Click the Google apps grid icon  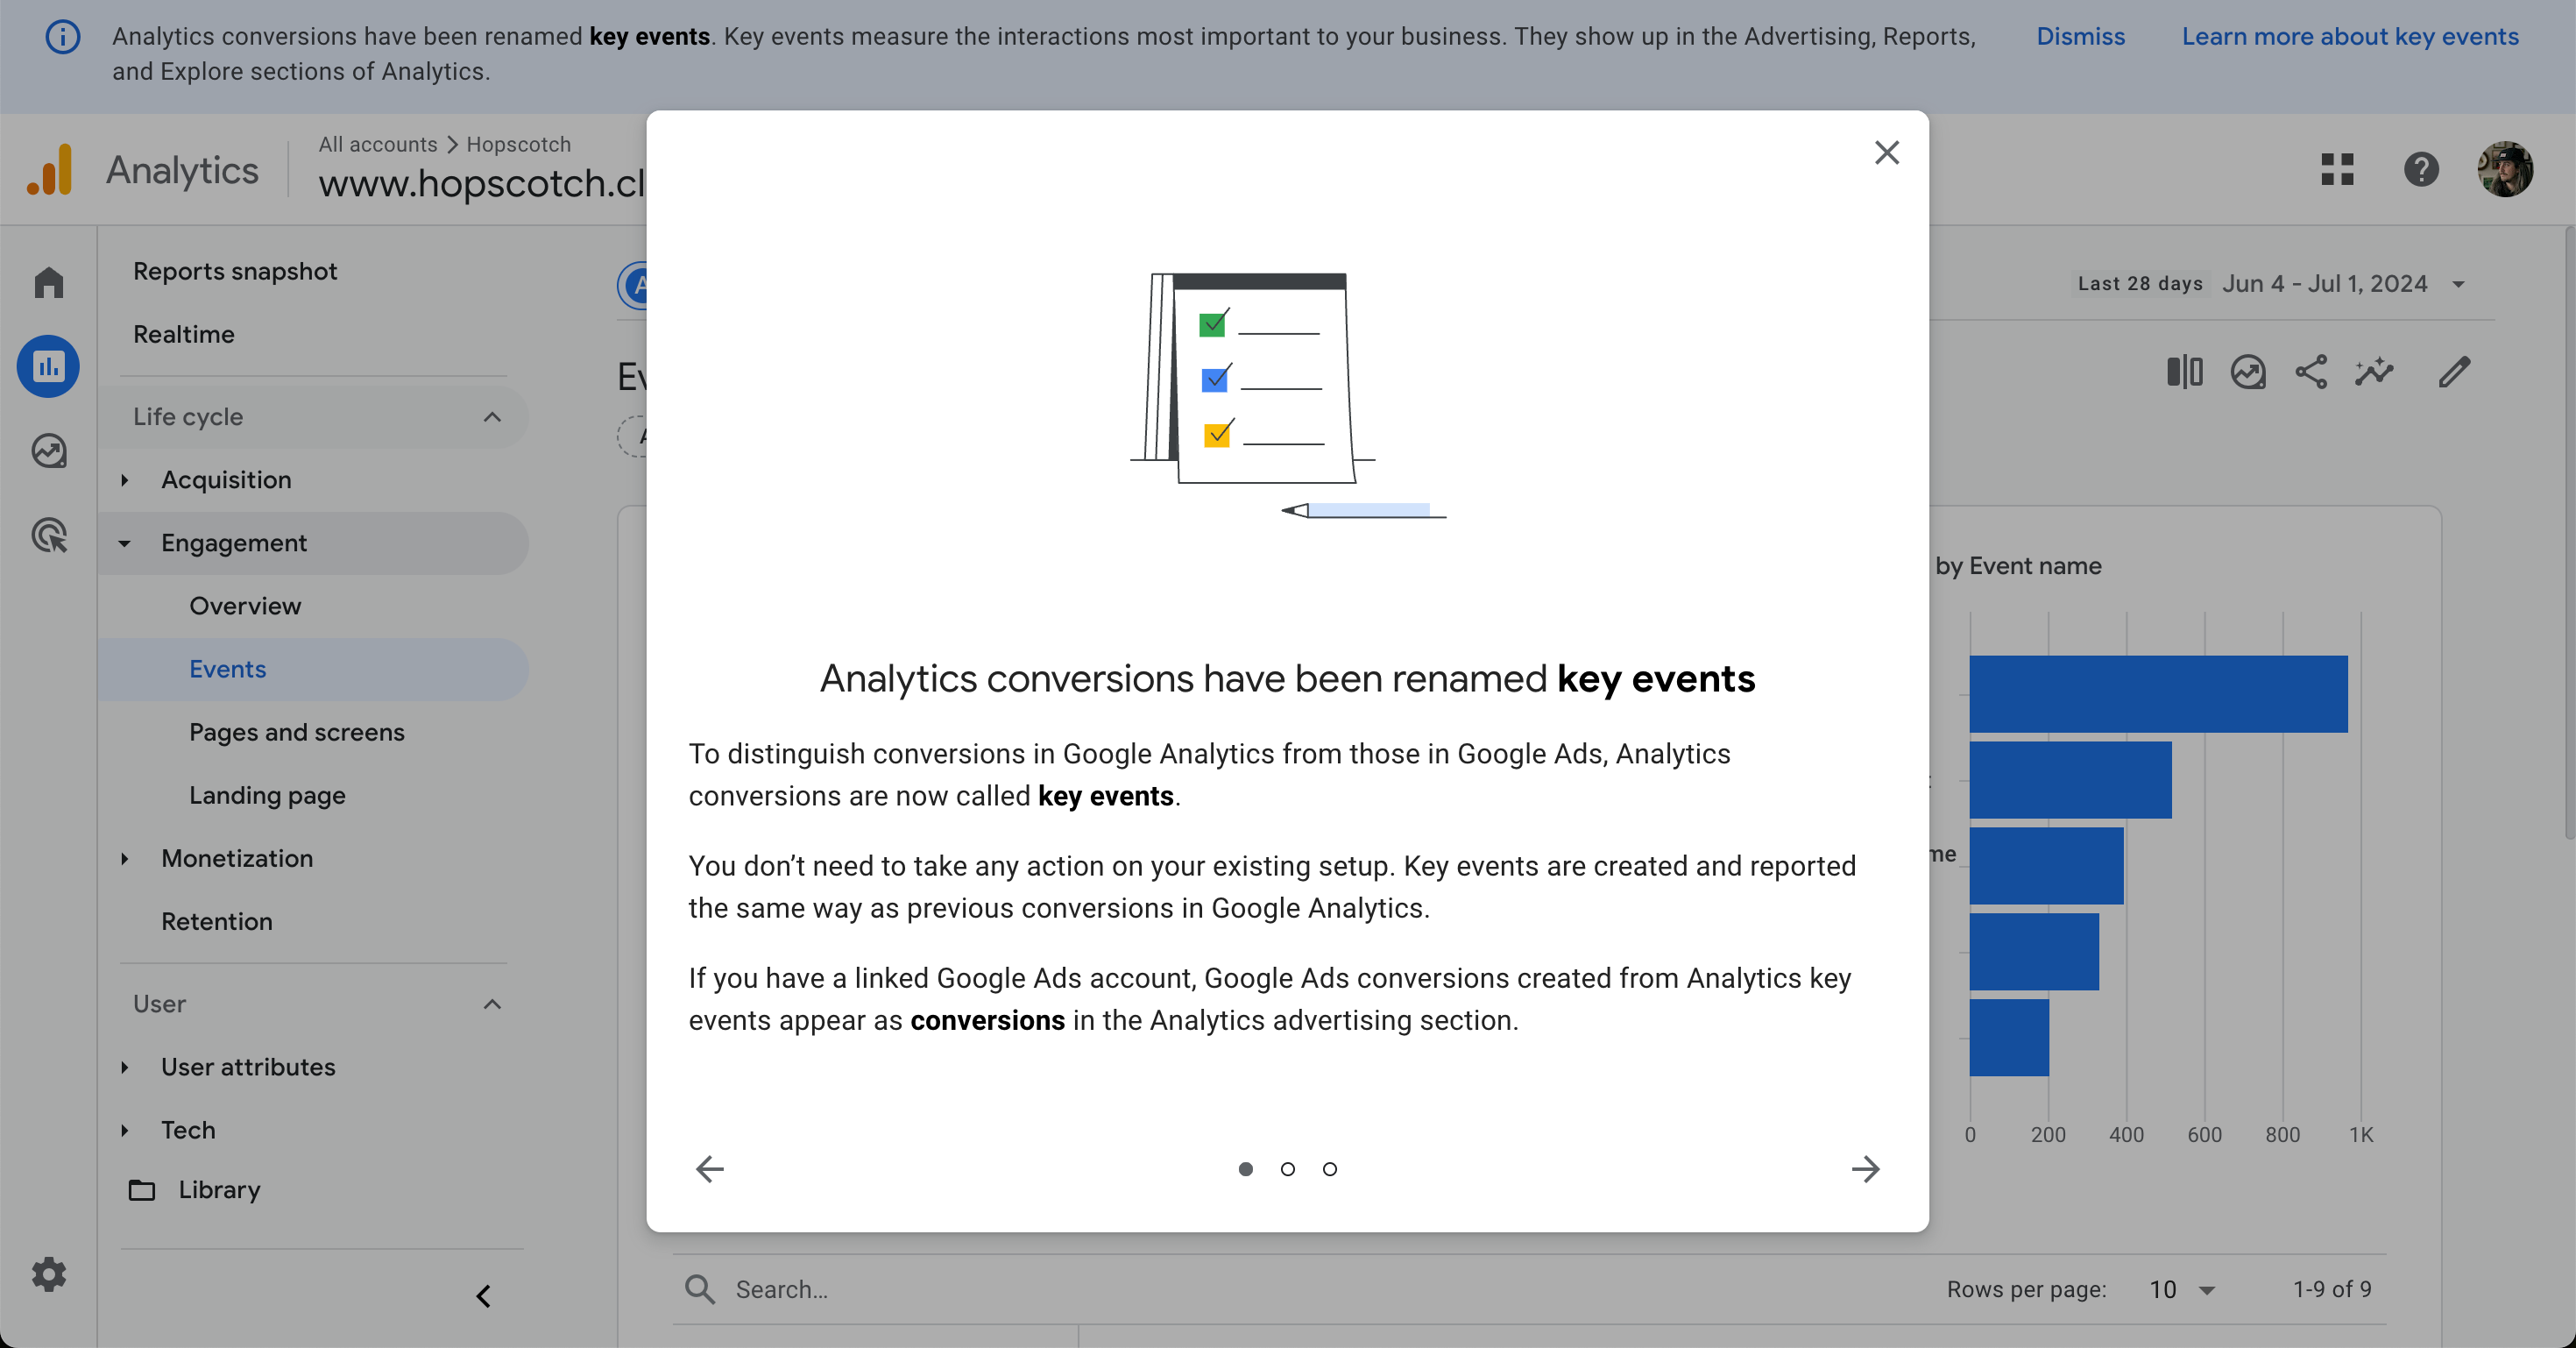tap(2337, 169)
